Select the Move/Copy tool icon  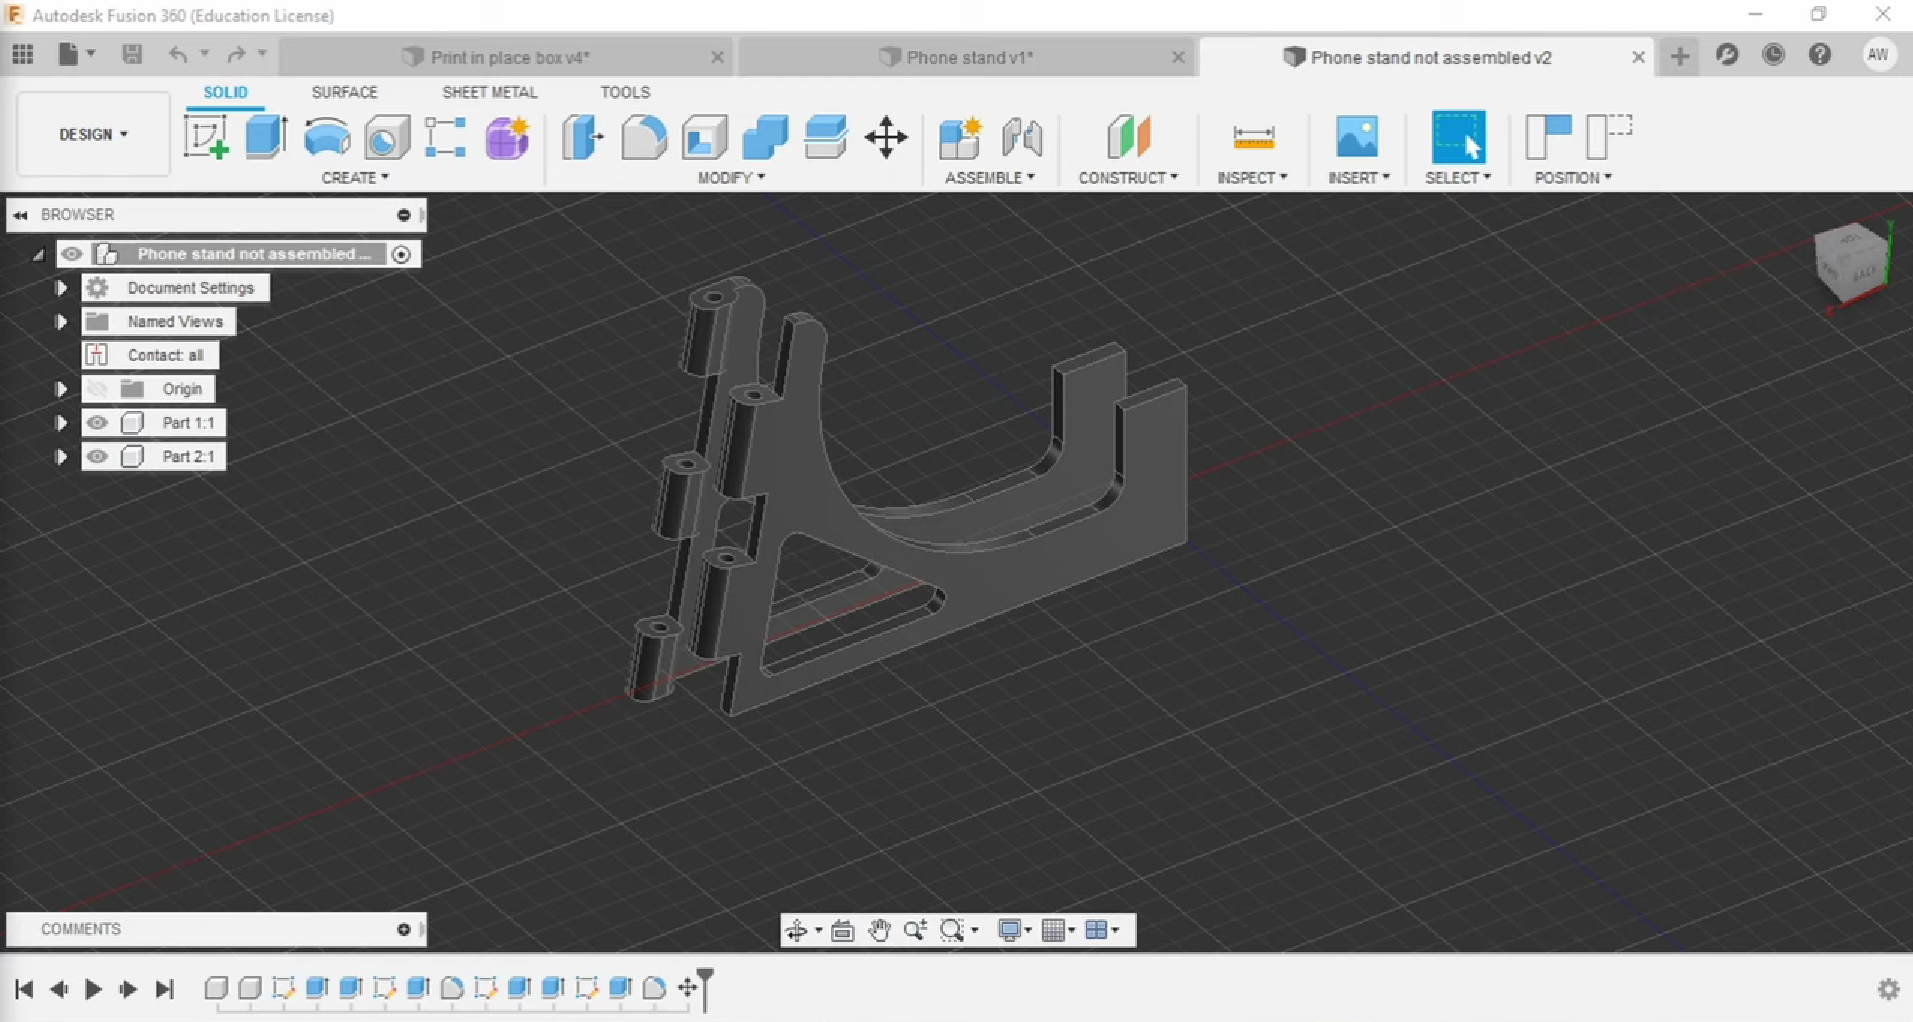[886, 137]
